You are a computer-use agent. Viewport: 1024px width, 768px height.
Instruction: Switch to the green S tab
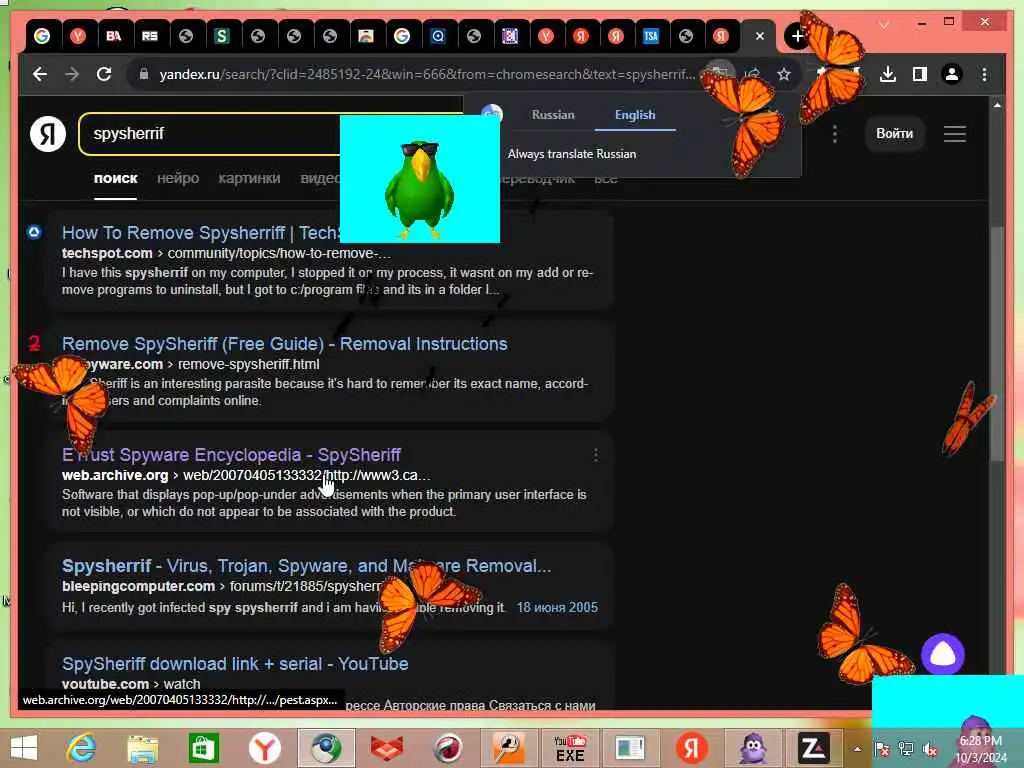(x=221, y=37)
